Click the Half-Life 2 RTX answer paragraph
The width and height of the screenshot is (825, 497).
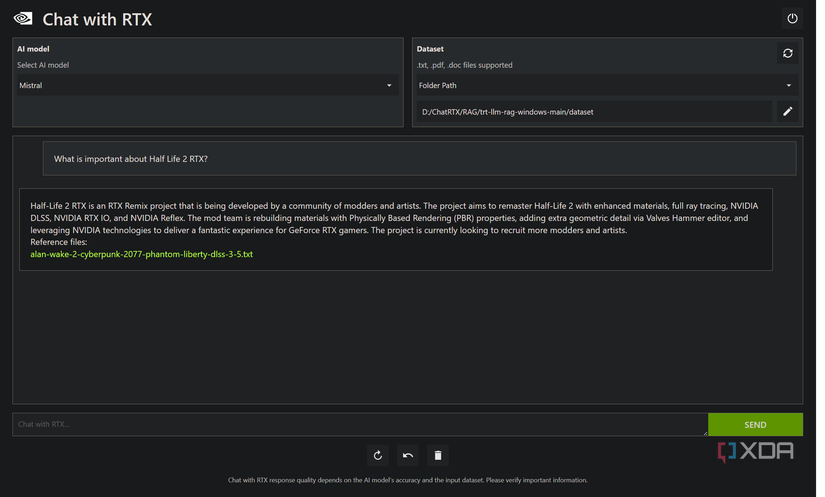tap(394, 218)
